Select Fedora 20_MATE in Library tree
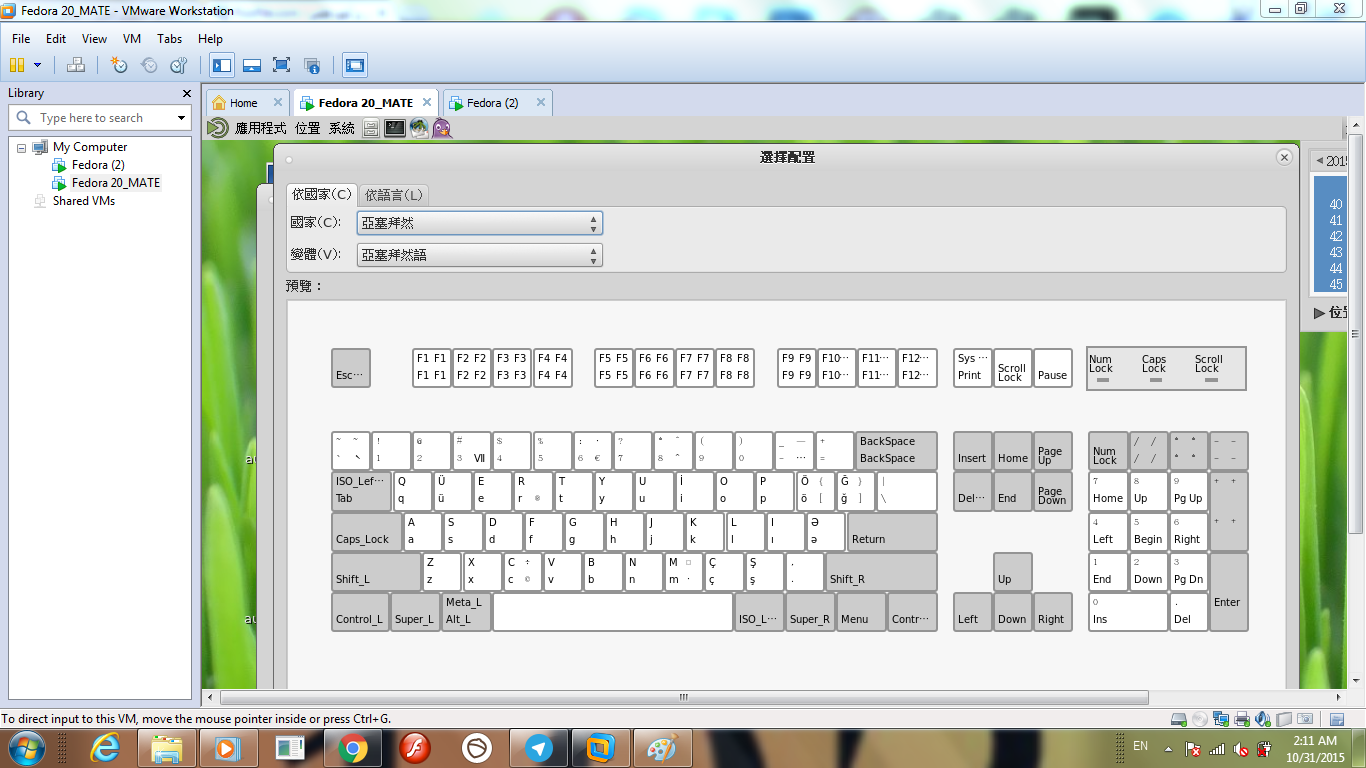The image size is (1366, 768). (x=116, y=183)
